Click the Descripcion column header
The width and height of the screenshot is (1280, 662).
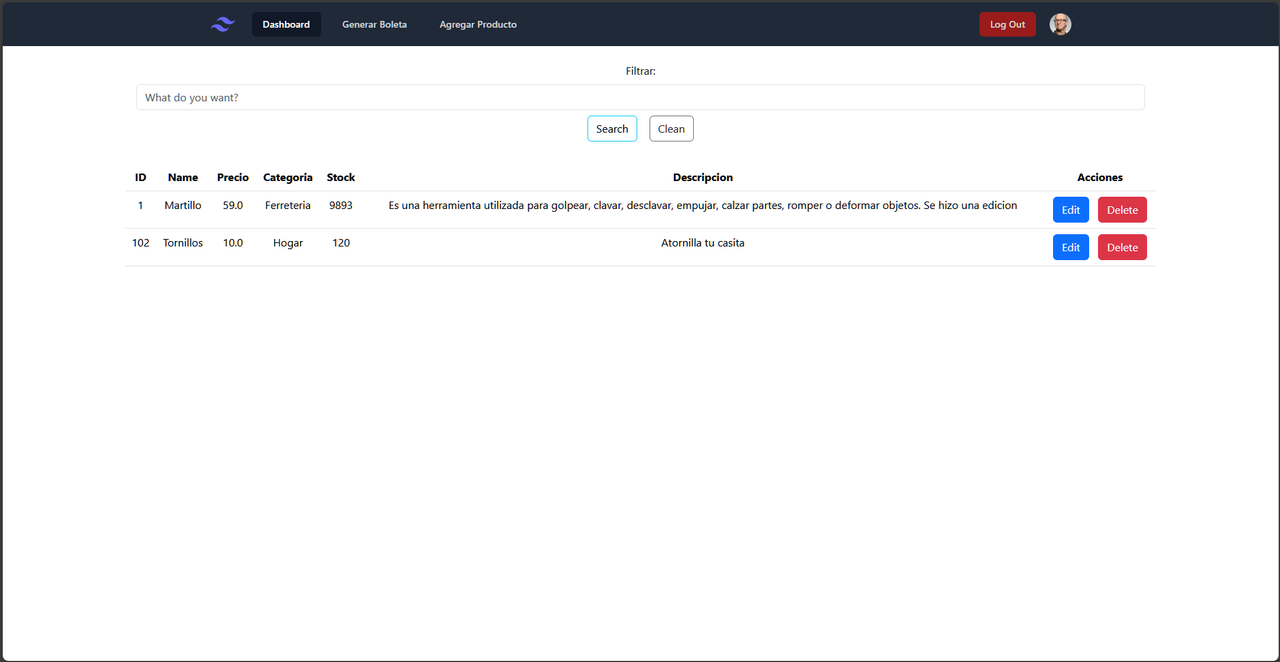703,177
